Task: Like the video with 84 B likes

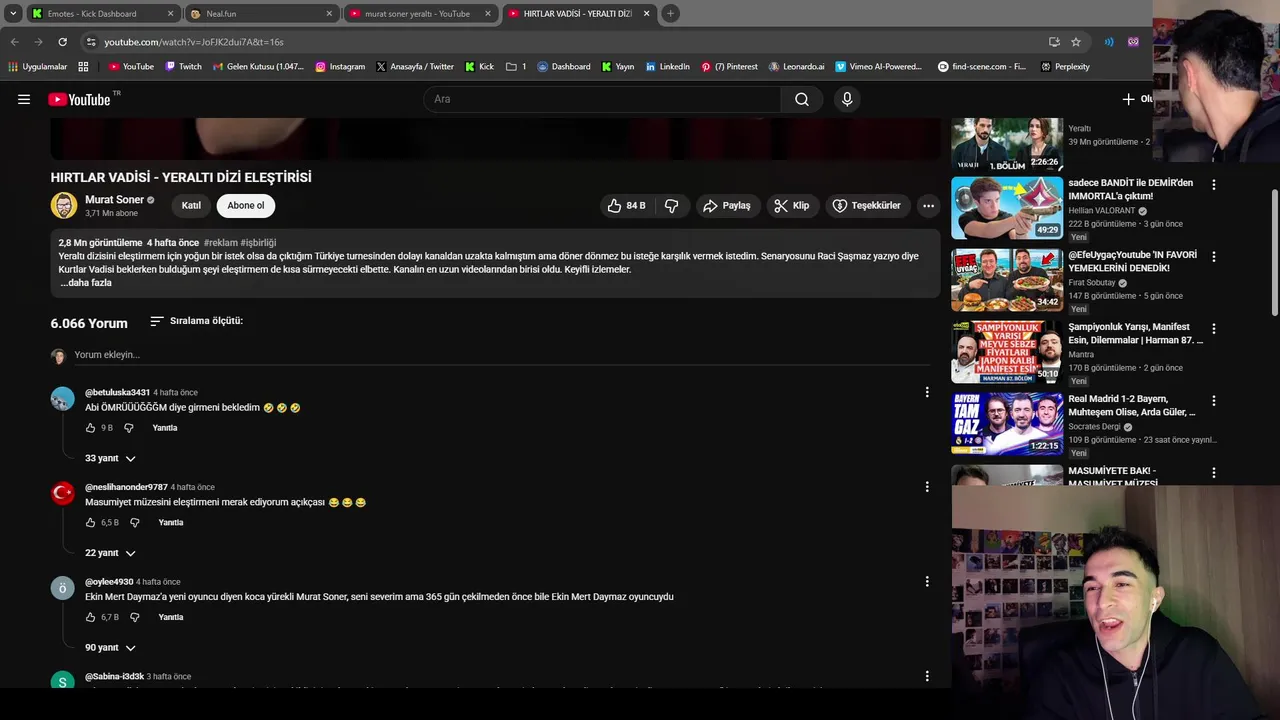Action: (x=626, y=205)
